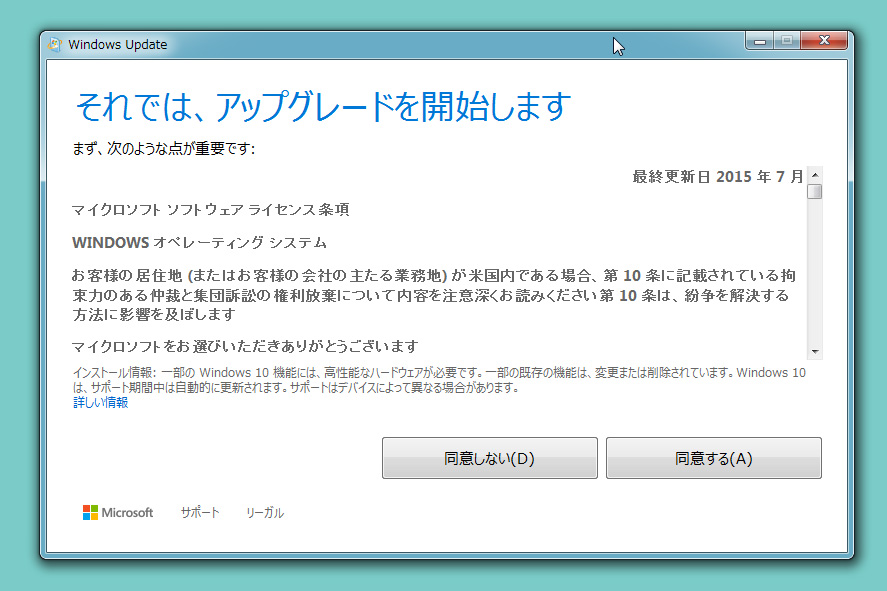
Task: Open the リーガル legal link
Action: point(265,512)
